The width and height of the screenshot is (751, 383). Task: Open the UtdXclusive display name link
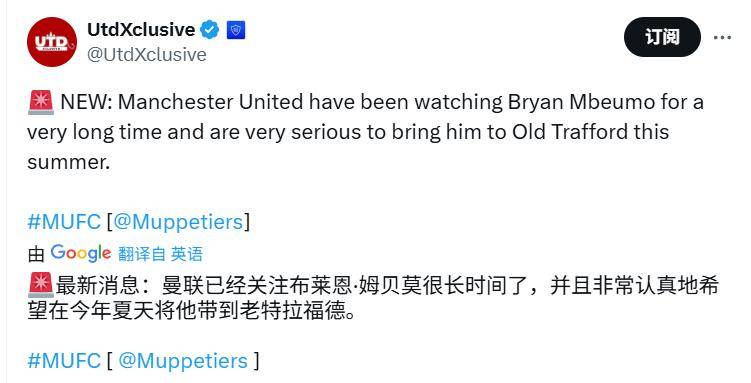point(141,30)
